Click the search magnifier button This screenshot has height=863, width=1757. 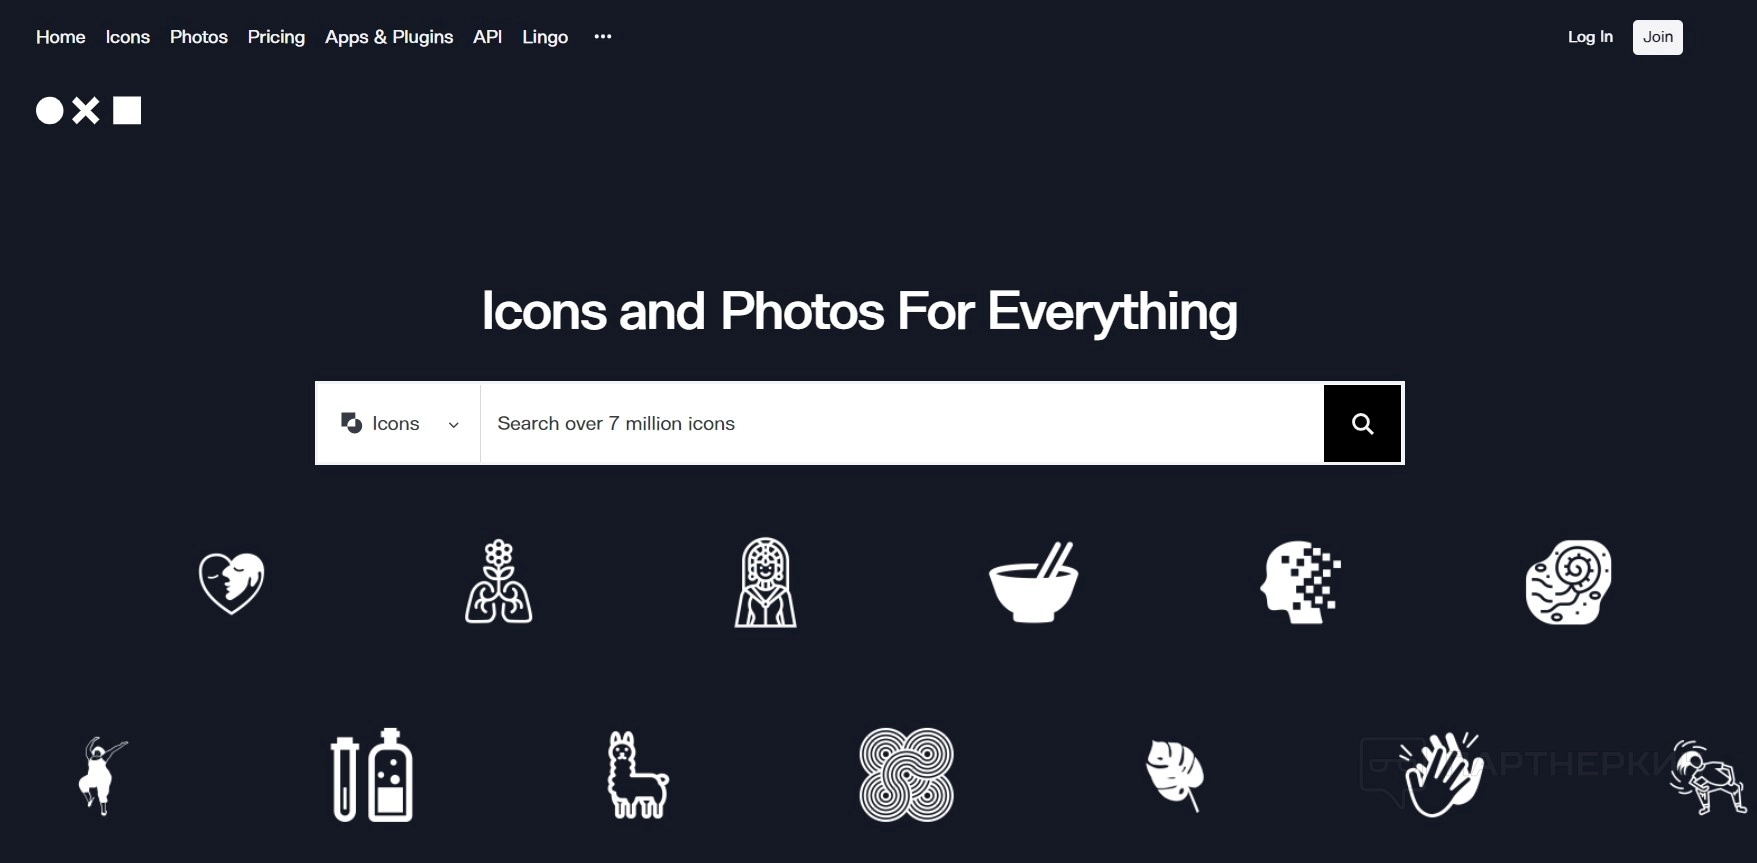tap(1362, 423)
